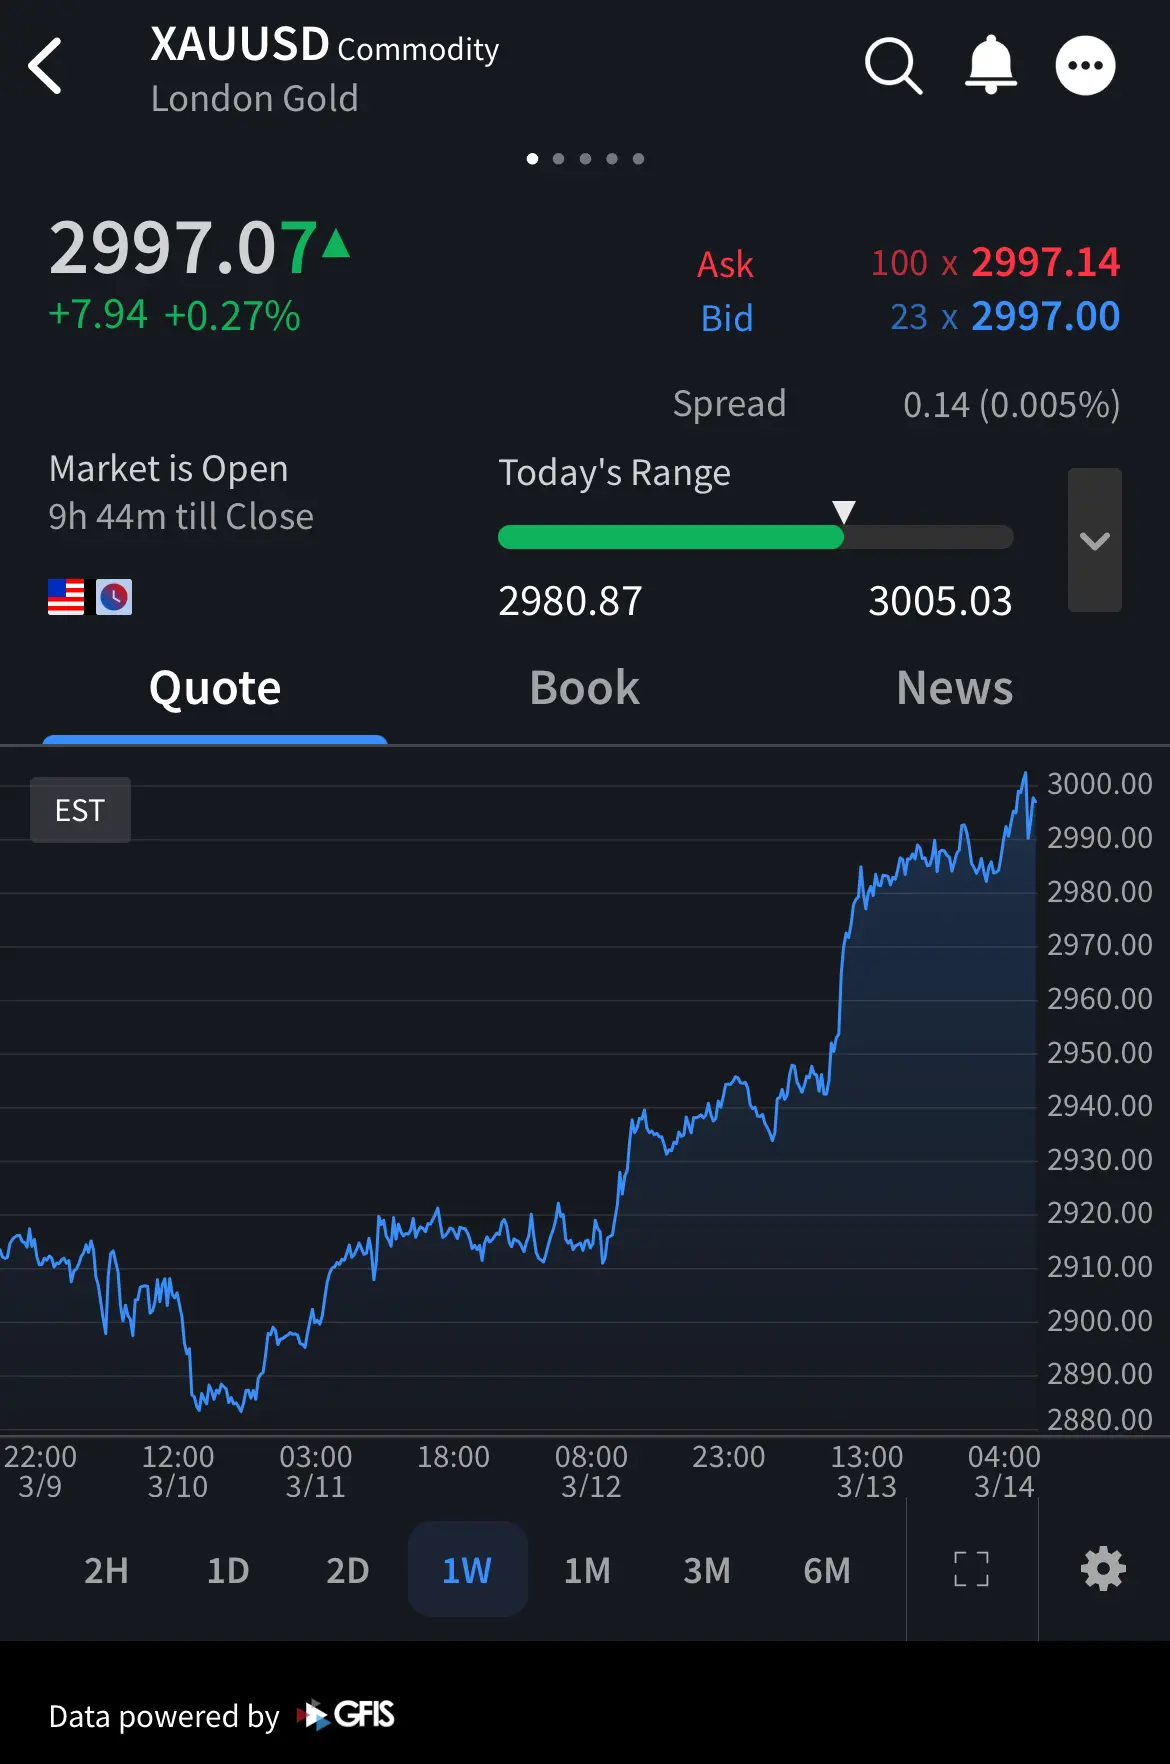Tap the GFIS data provider logo
The image size is (1170, 1764).
click(x=346, y=1715)
